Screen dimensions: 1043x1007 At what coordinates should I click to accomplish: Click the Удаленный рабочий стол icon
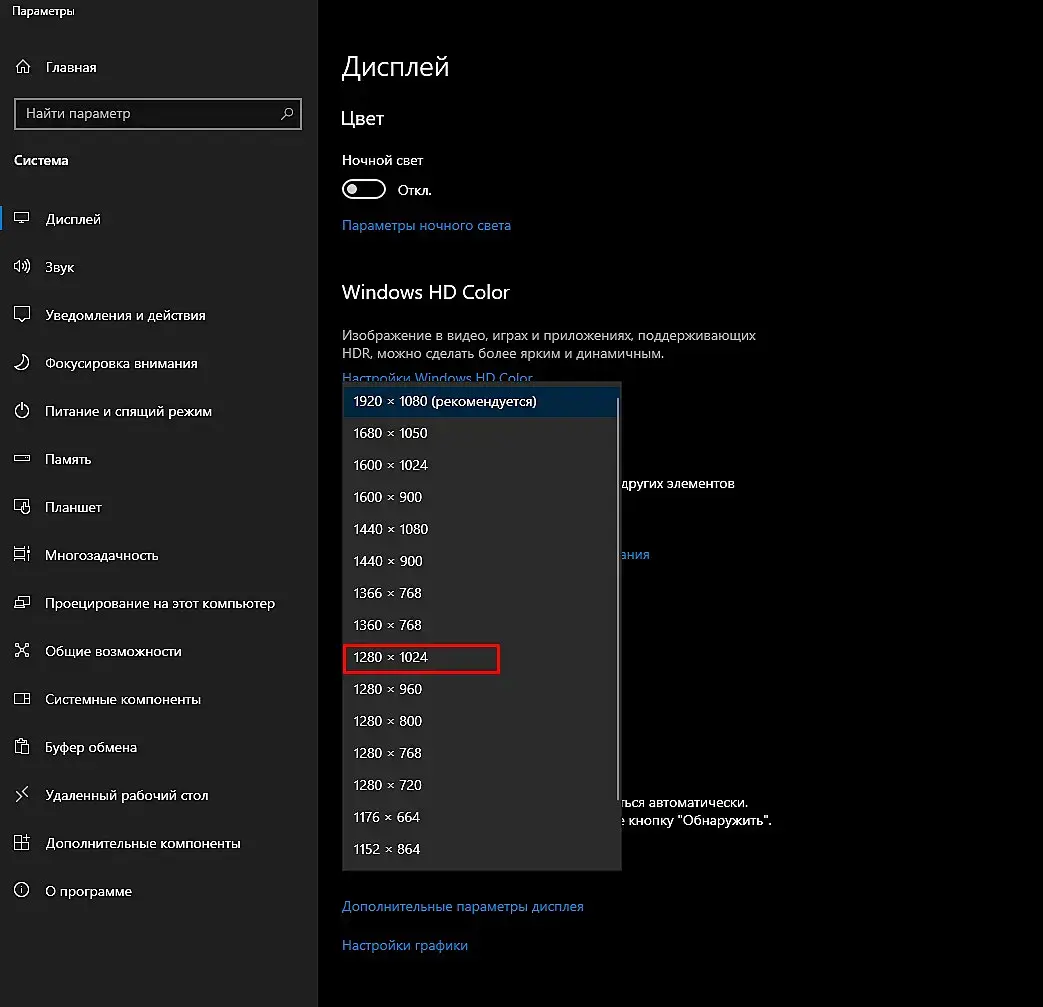(x=22, y=794)
